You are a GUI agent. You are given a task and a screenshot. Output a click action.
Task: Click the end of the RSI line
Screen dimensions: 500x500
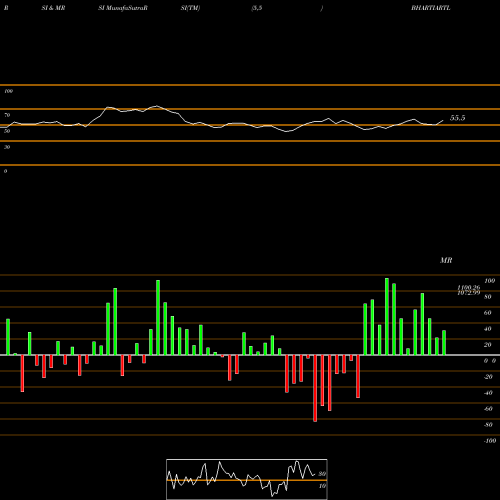[443, 120]
